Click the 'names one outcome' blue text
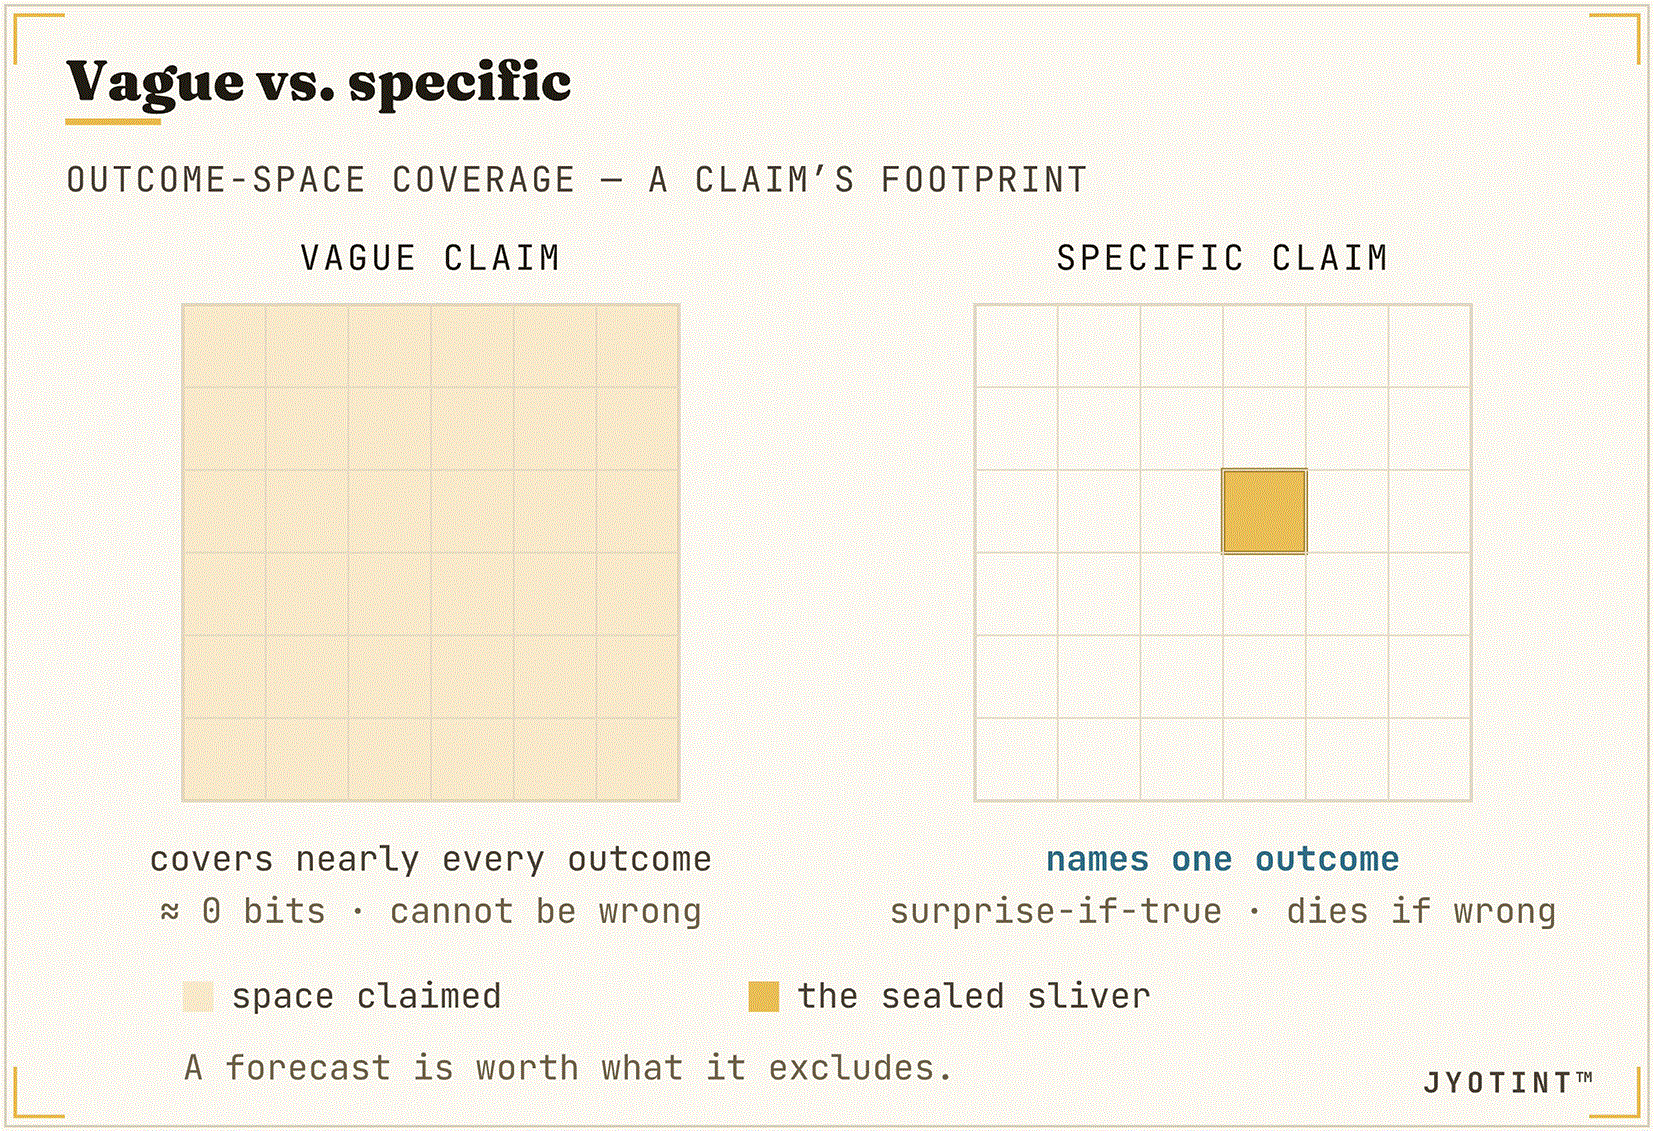This screenshot has width=1654, height=1131. tap(1222, 859)
